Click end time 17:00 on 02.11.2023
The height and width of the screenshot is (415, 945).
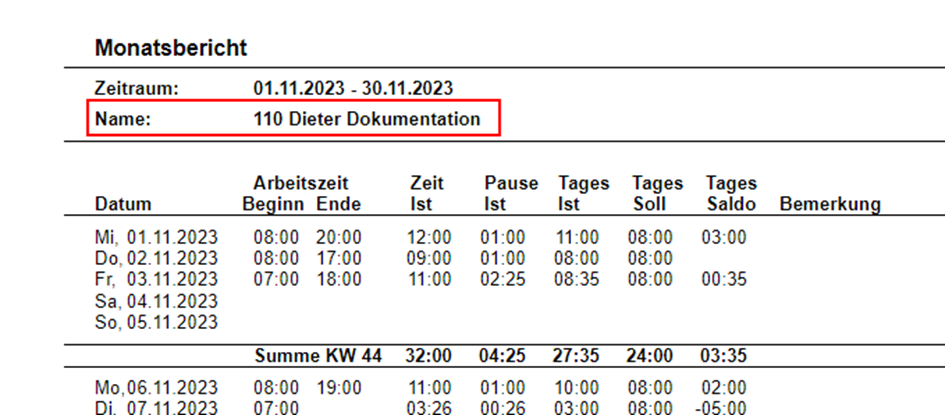pyautogui.click(x=339, y=258)
